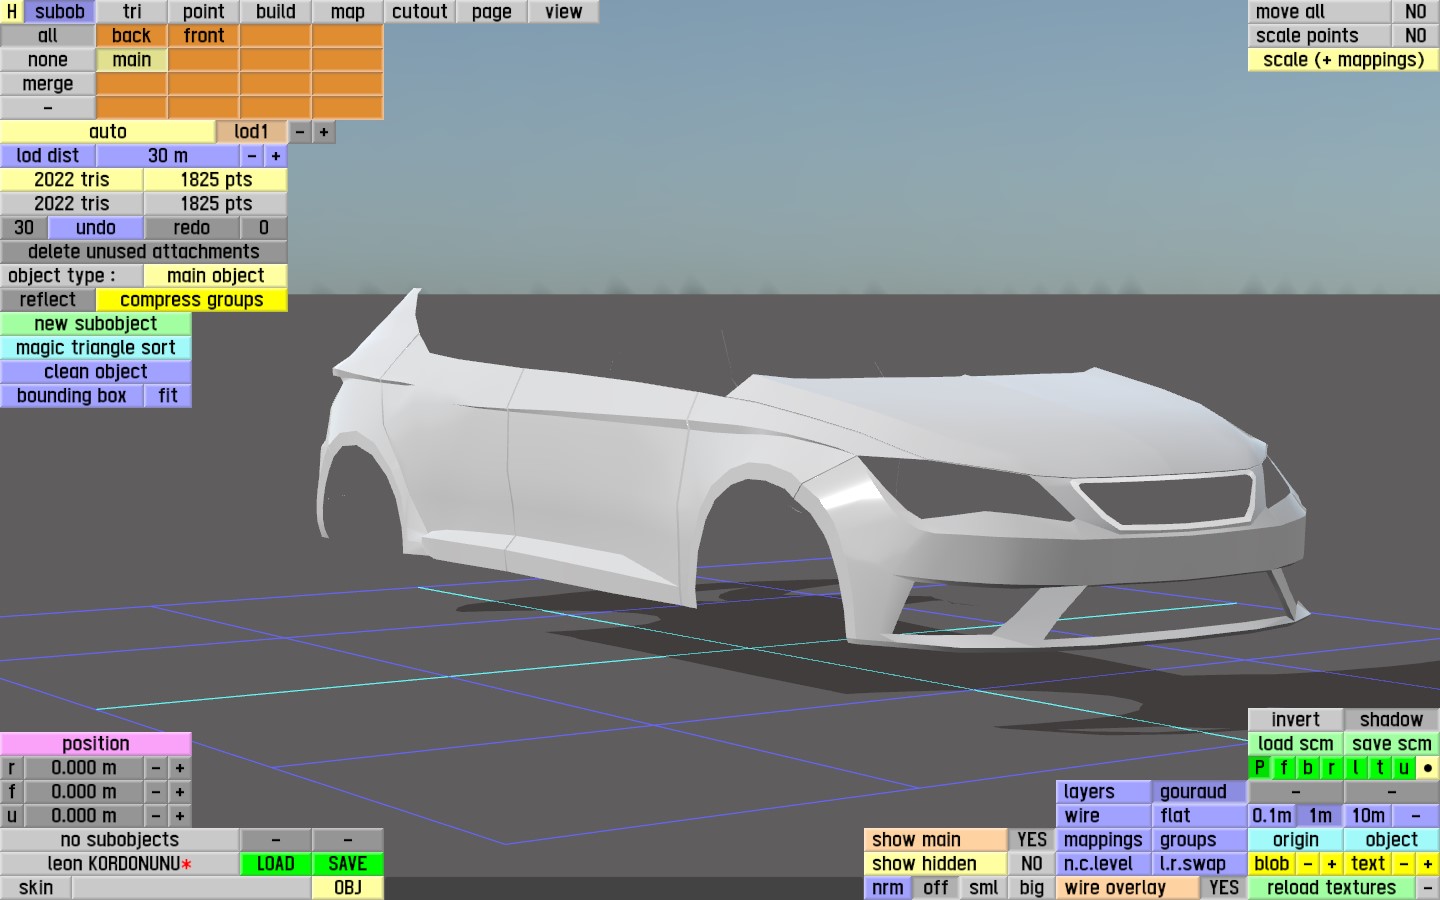Image resolution: width=1440 pixels, height=900 pixels.
Task: Open the cutout tab
Action: [x=420, y=12]
